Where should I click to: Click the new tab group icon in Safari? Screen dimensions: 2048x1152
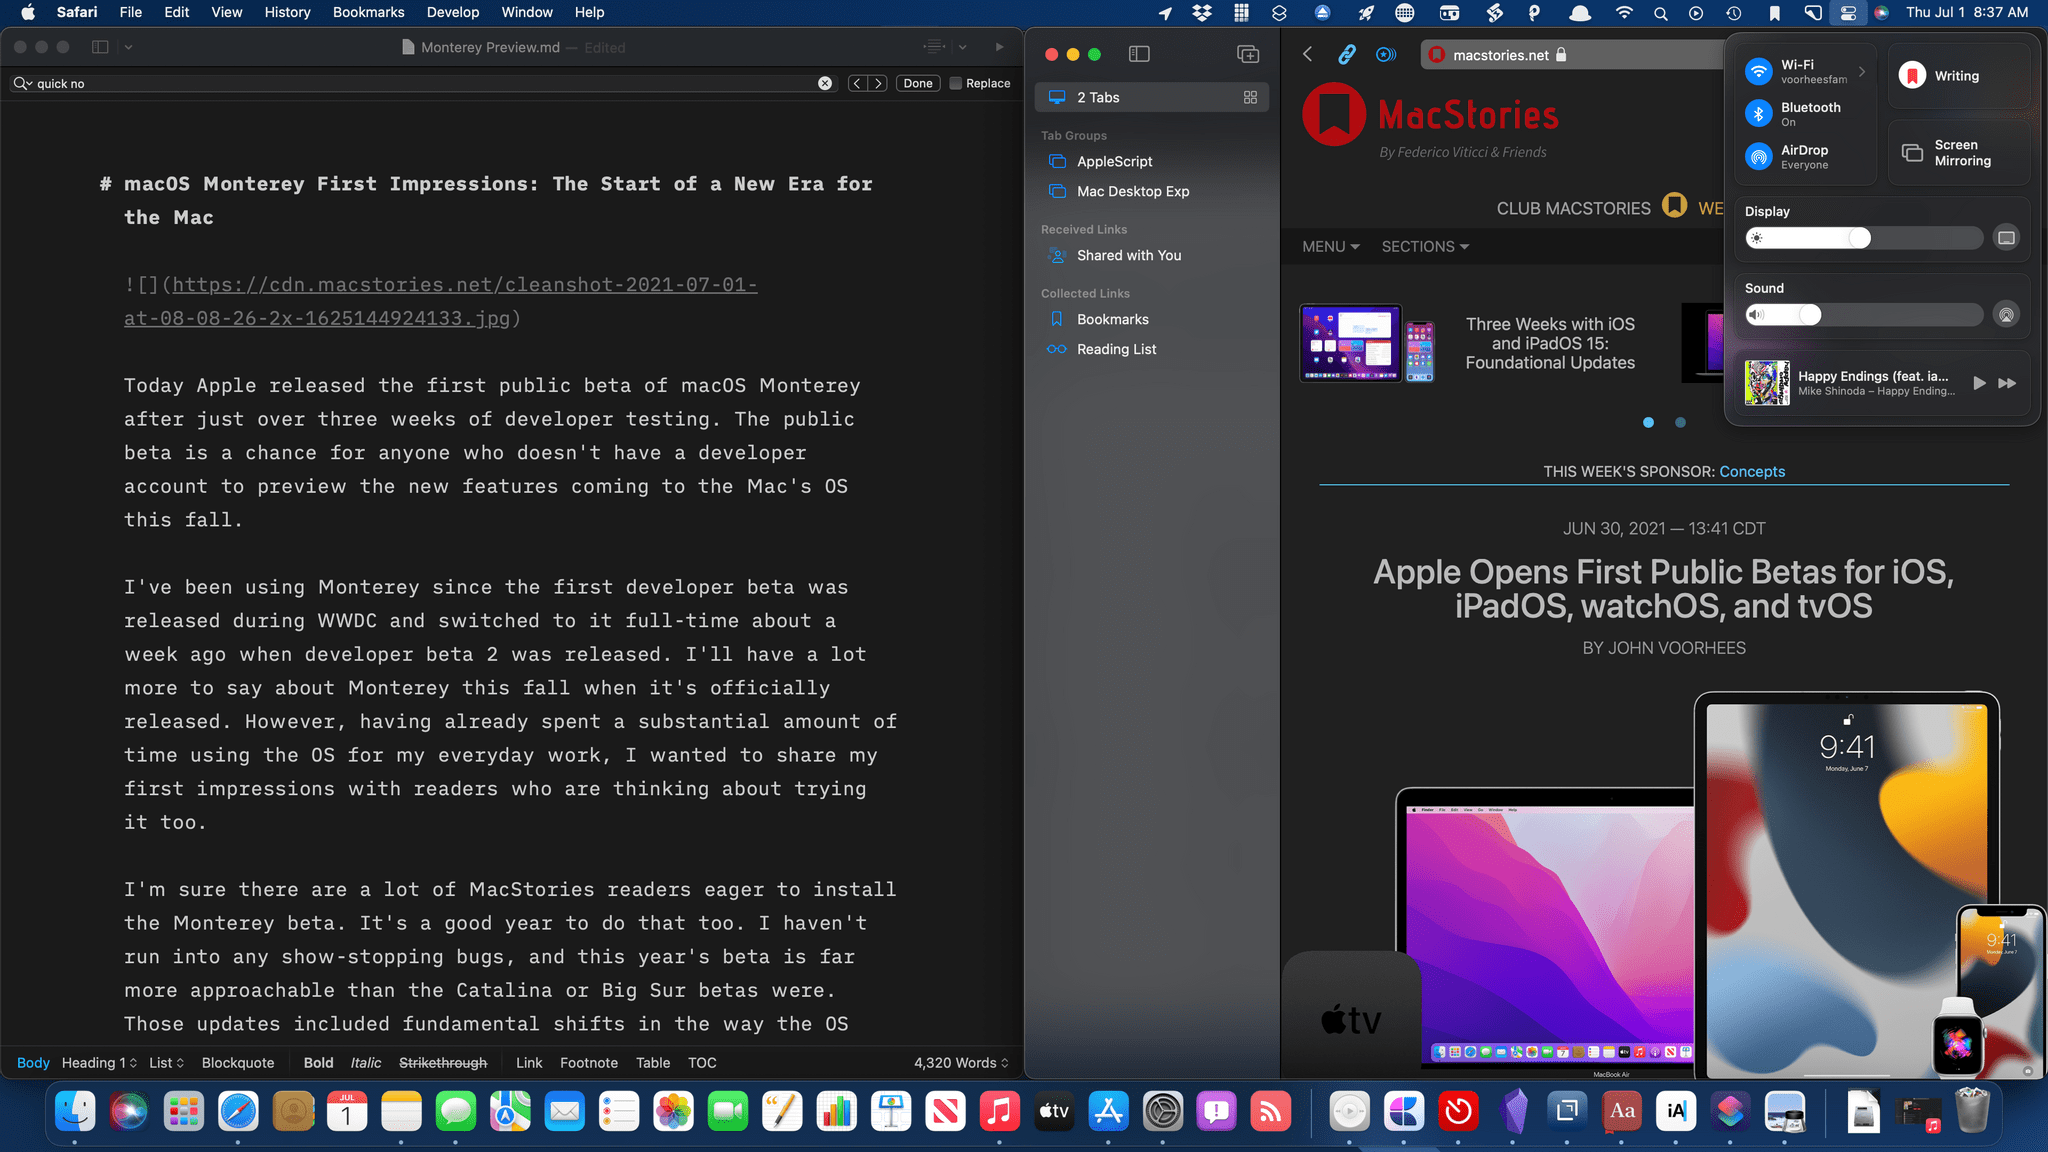[x=1248, y=54]
